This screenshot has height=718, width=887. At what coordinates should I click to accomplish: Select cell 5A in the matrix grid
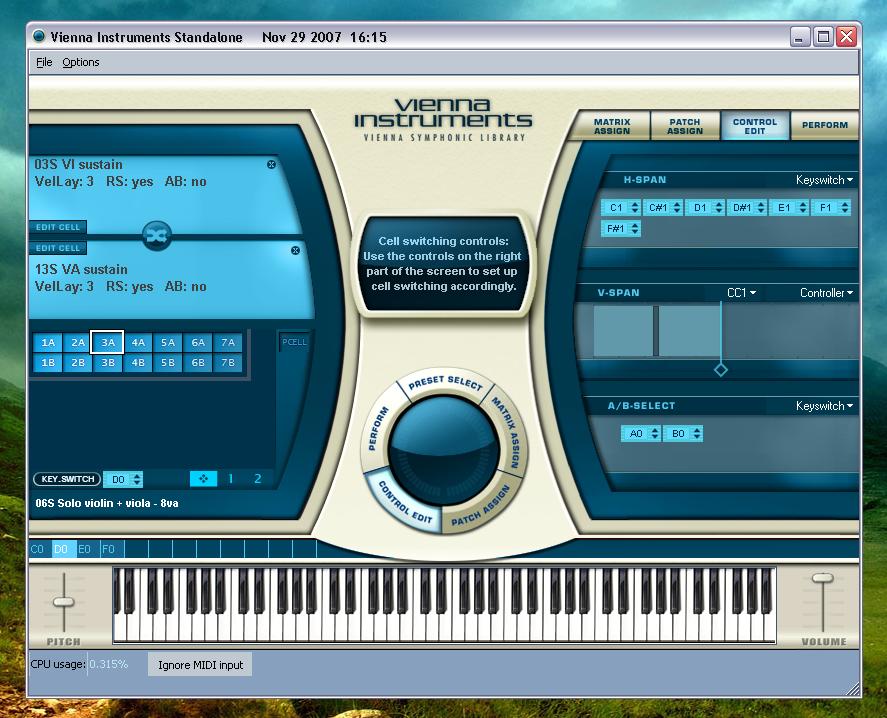coord(168,342)
